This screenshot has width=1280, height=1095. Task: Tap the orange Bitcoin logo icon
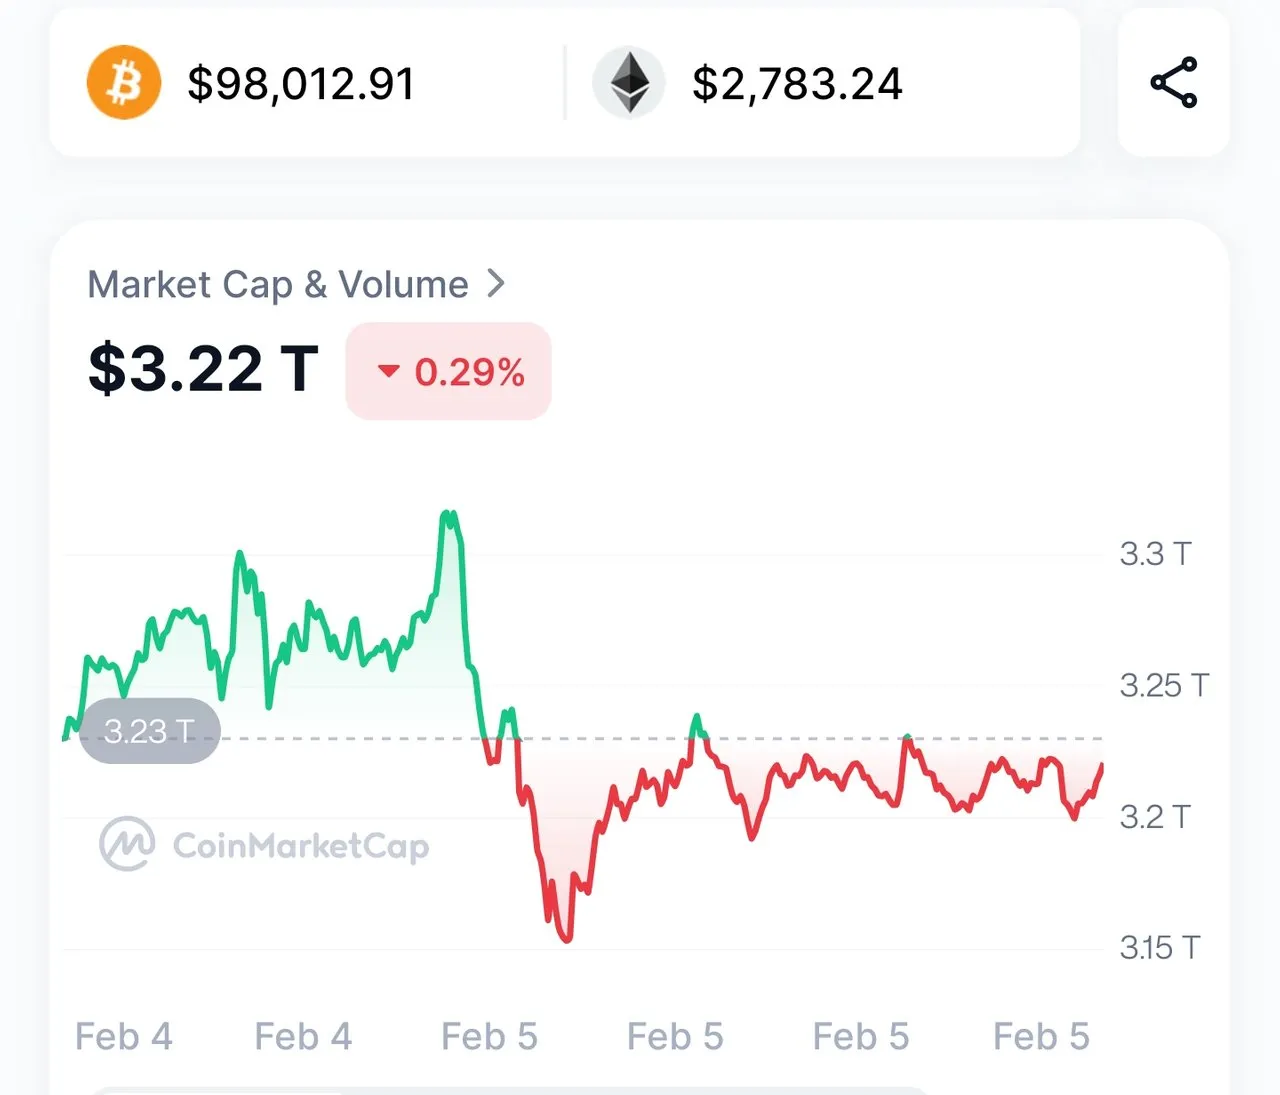(x=124, y=83)
